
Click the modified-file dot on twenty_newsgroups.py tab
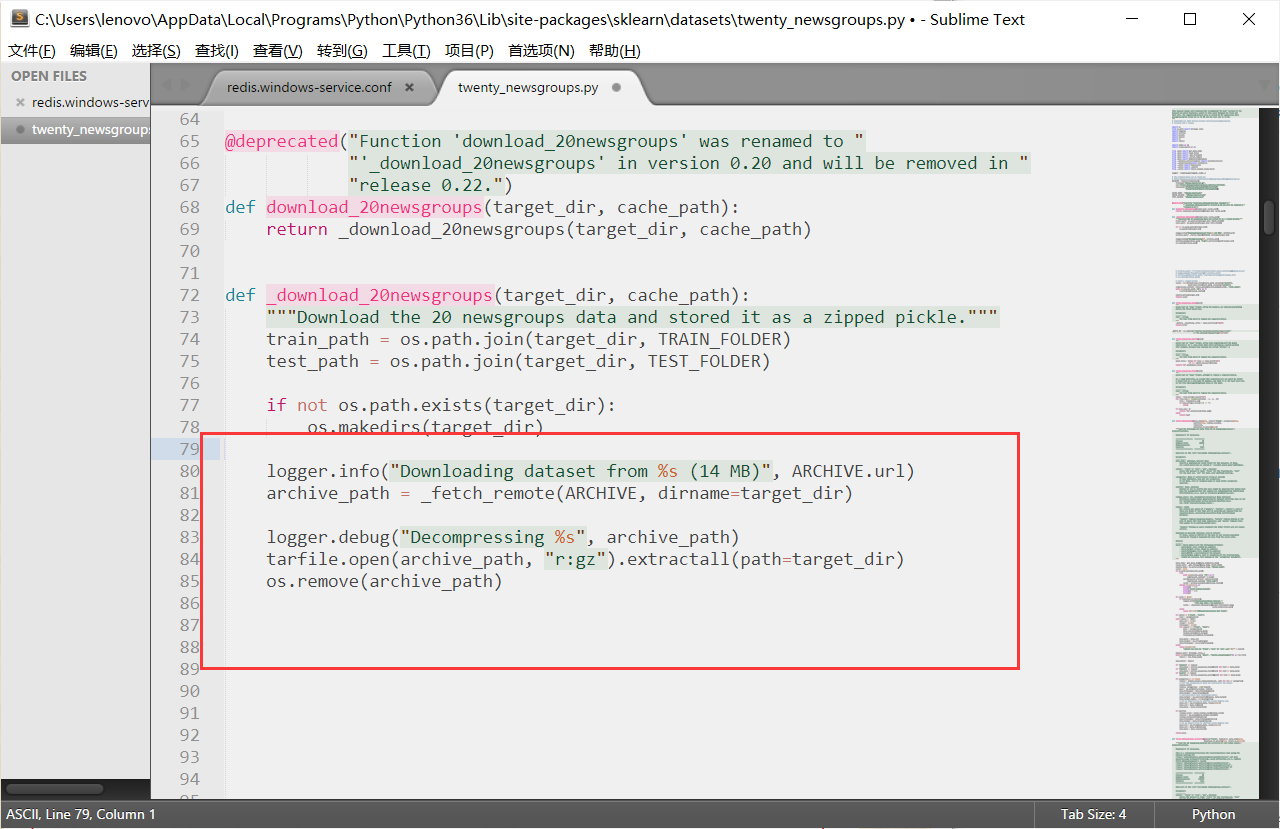click(x=617, y=87)
